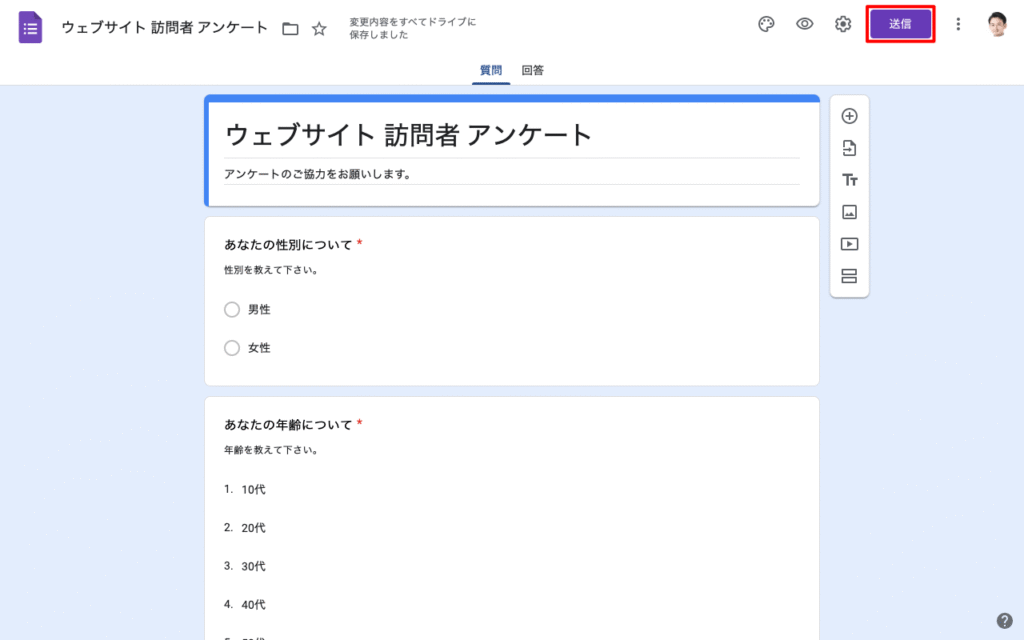
Task: Click the 送信 send button
Action: coord(900,24)
